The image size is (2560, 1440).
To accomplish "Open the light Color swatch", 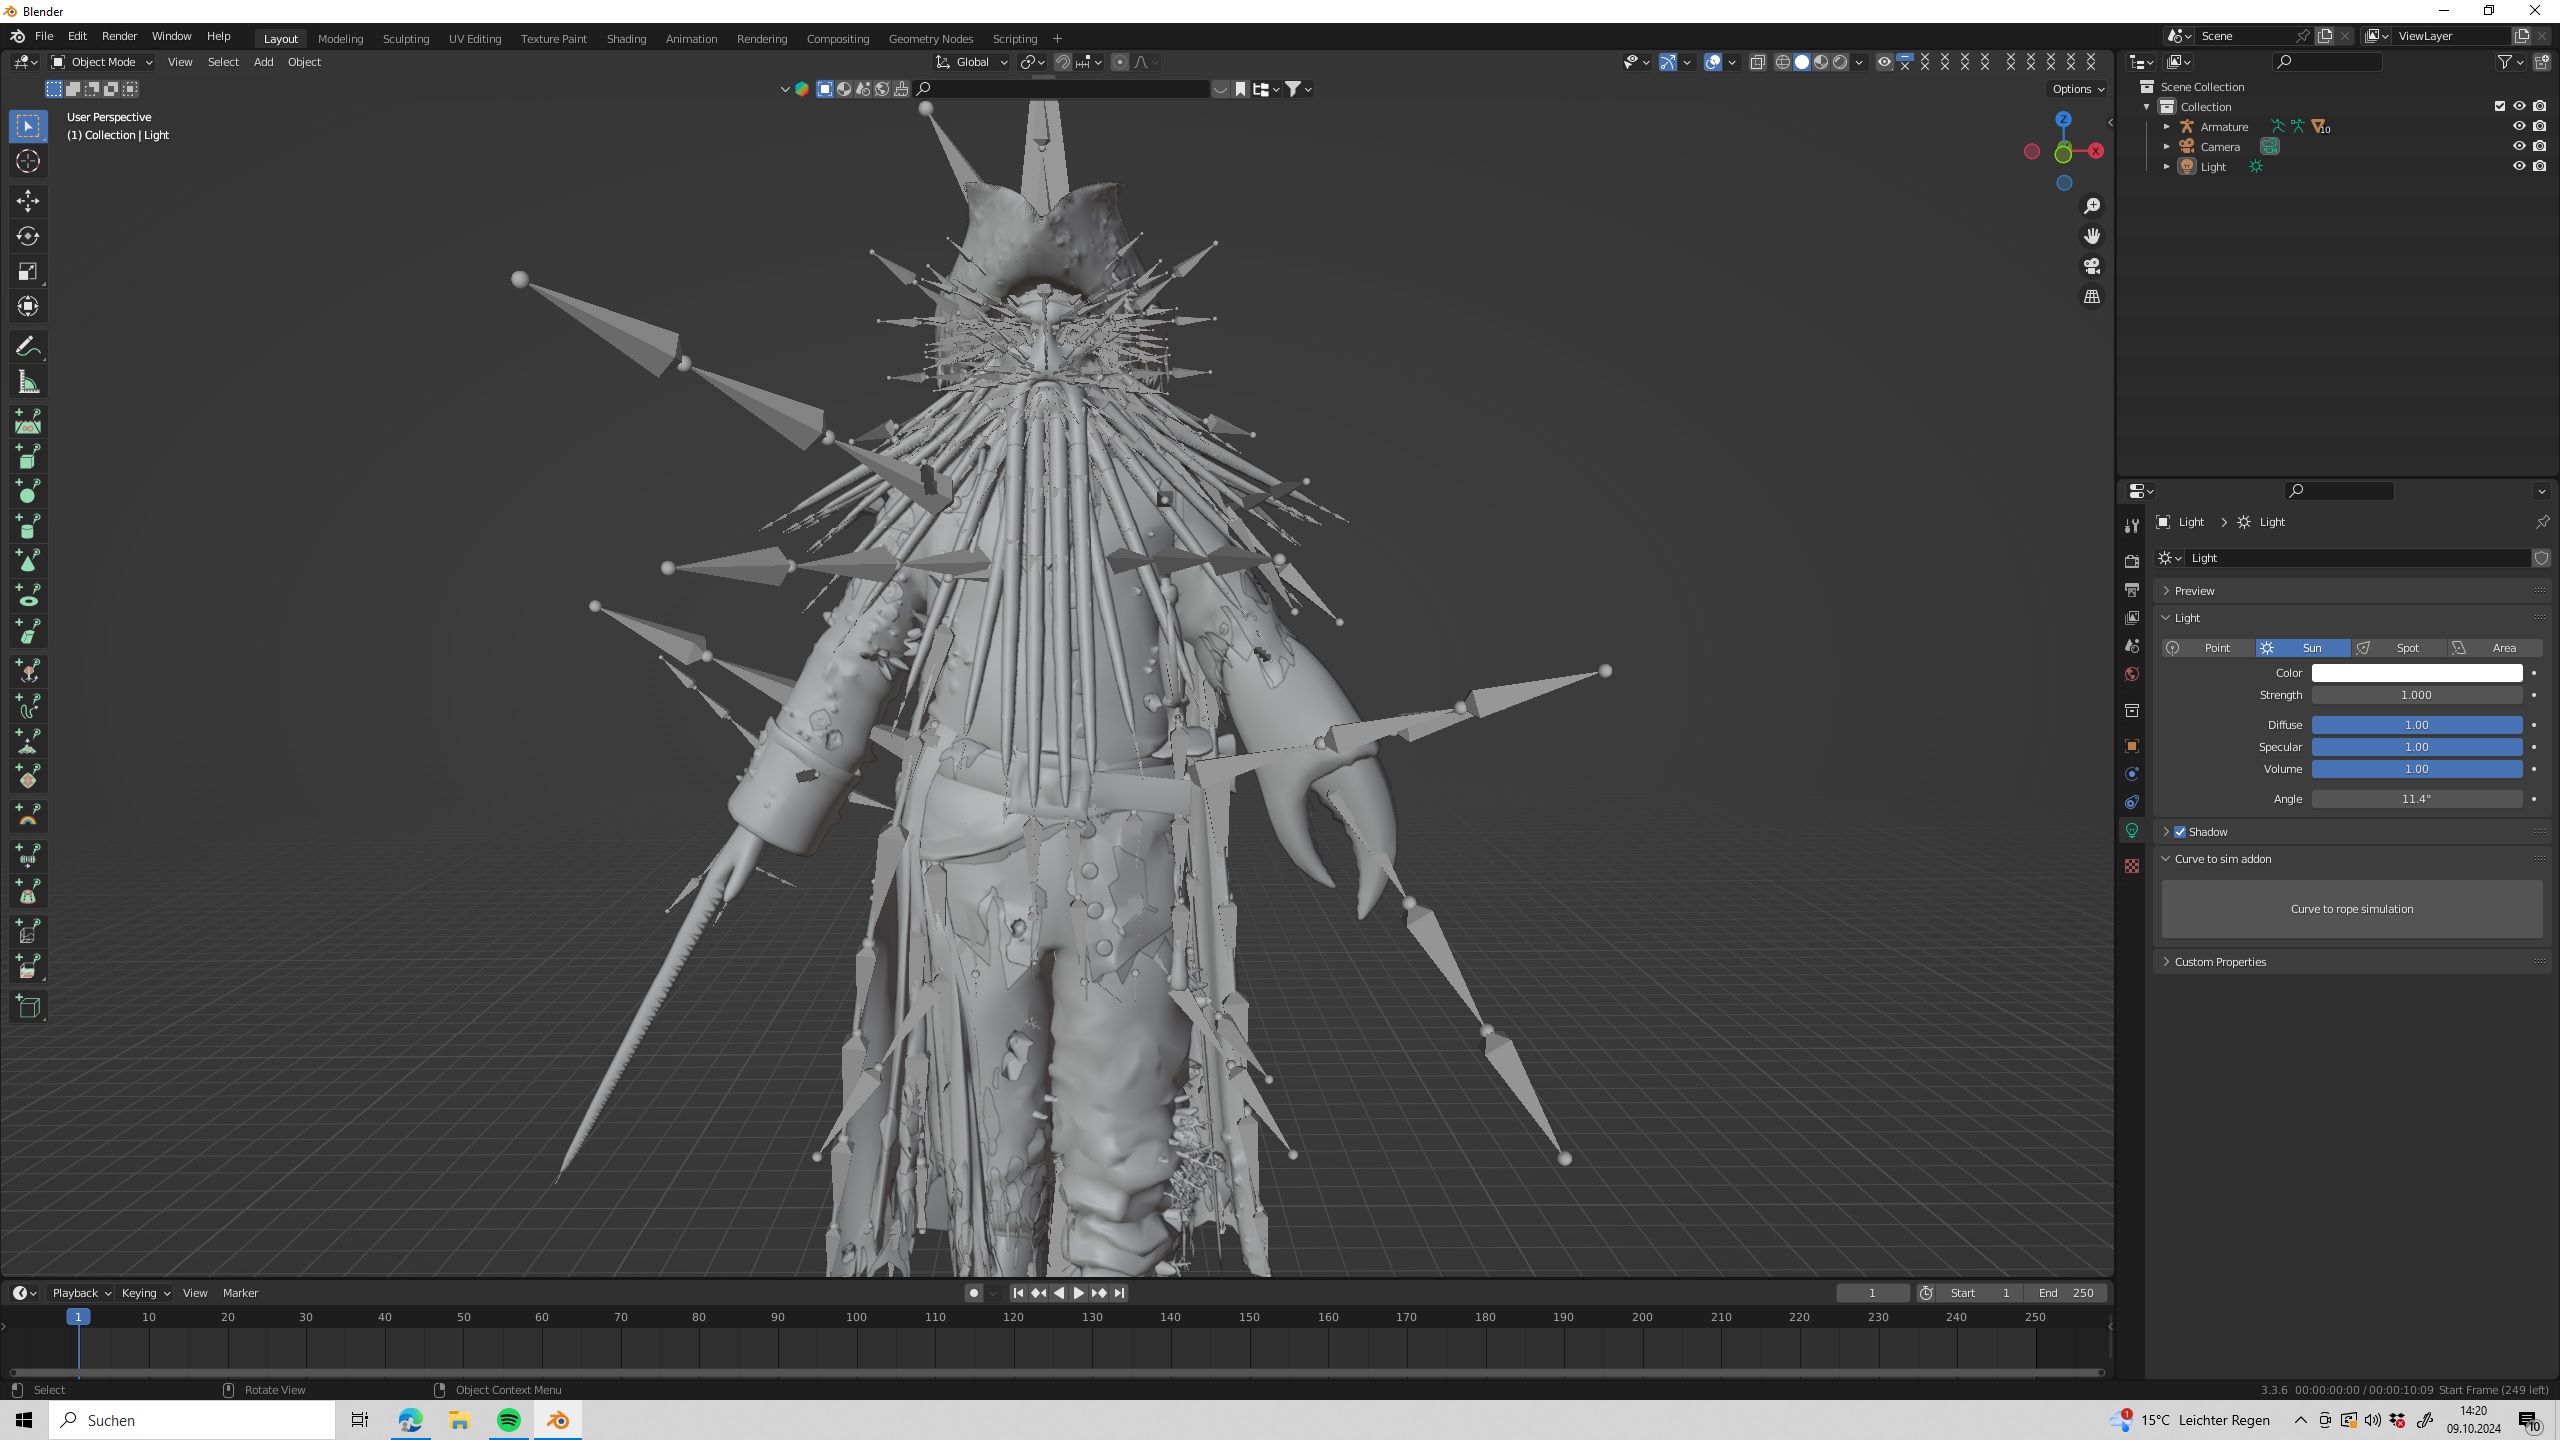I will (2416, 673).
